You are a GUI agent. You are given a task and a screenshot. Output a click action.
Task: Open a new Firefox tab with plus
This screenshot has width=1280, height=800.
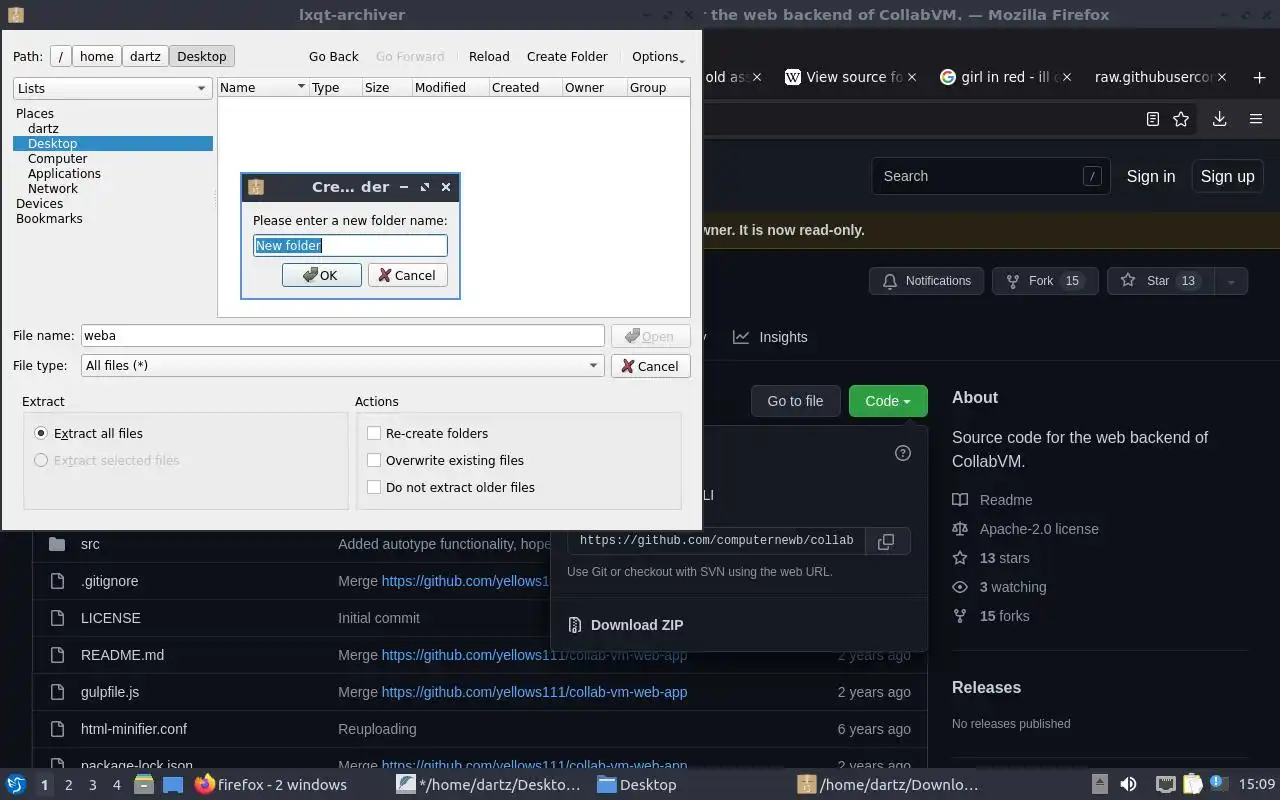click(1259, 77)
